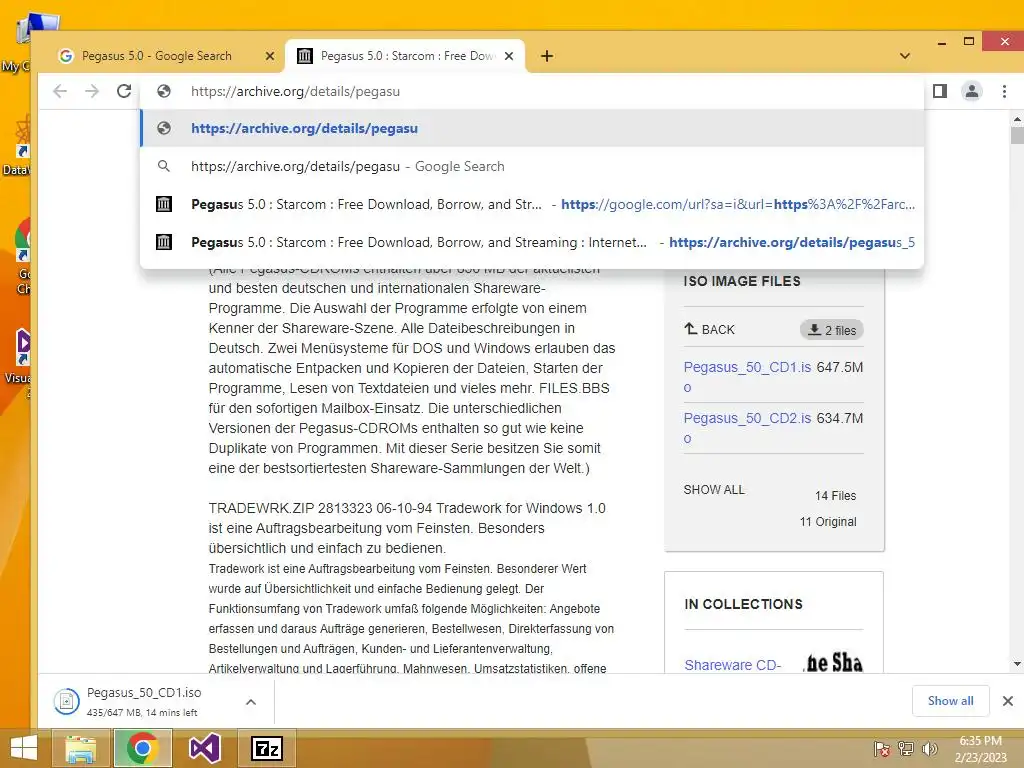The image size is (1024, 768).
Task: Click the 647.5M file size text
Action: pos(840,367)
